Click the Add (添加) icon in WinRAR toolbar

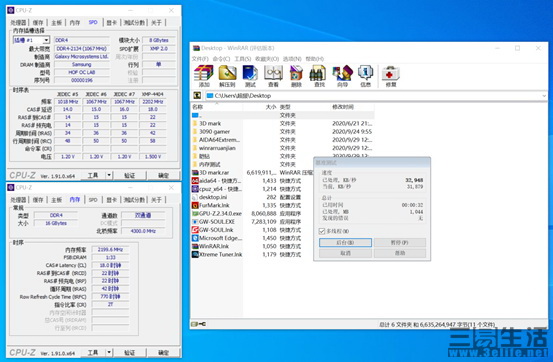pos(204,76)
